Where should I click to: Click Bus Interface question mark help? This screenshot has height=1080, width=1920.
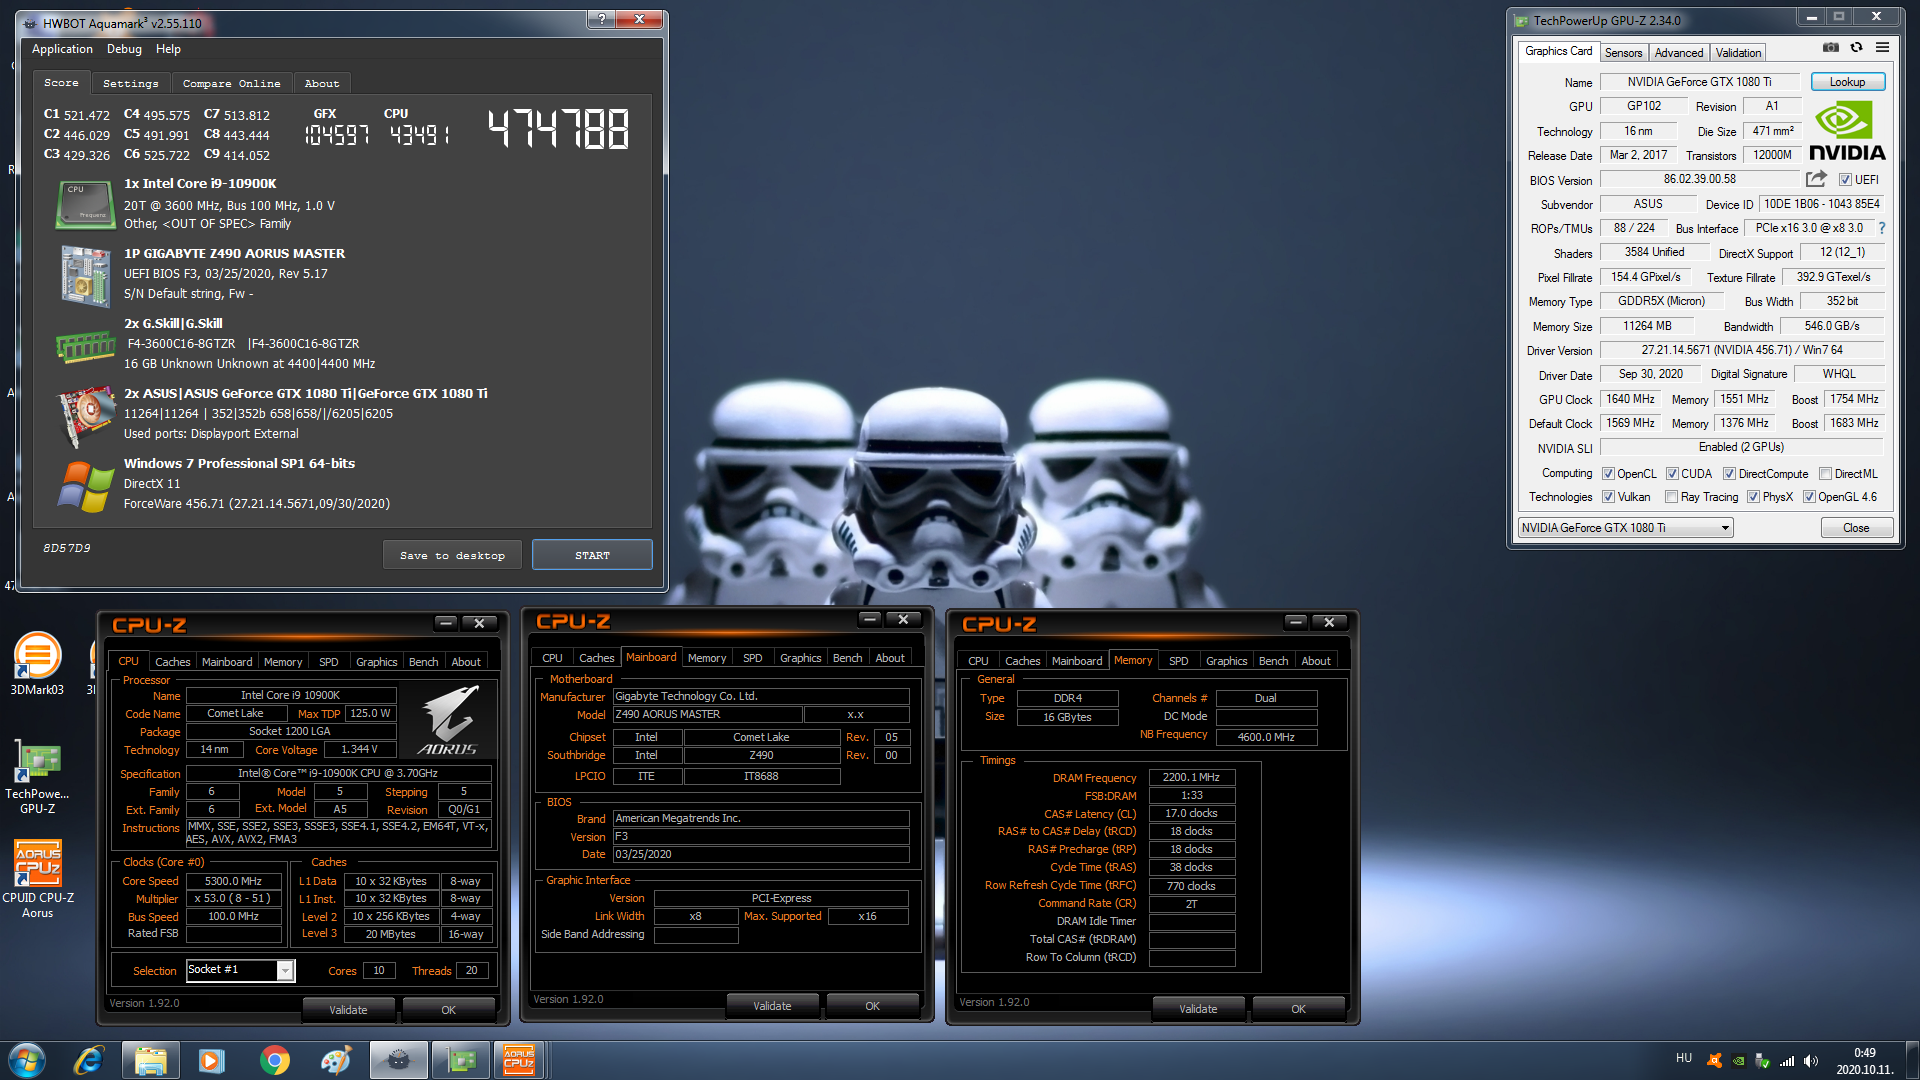[1881, 228]
